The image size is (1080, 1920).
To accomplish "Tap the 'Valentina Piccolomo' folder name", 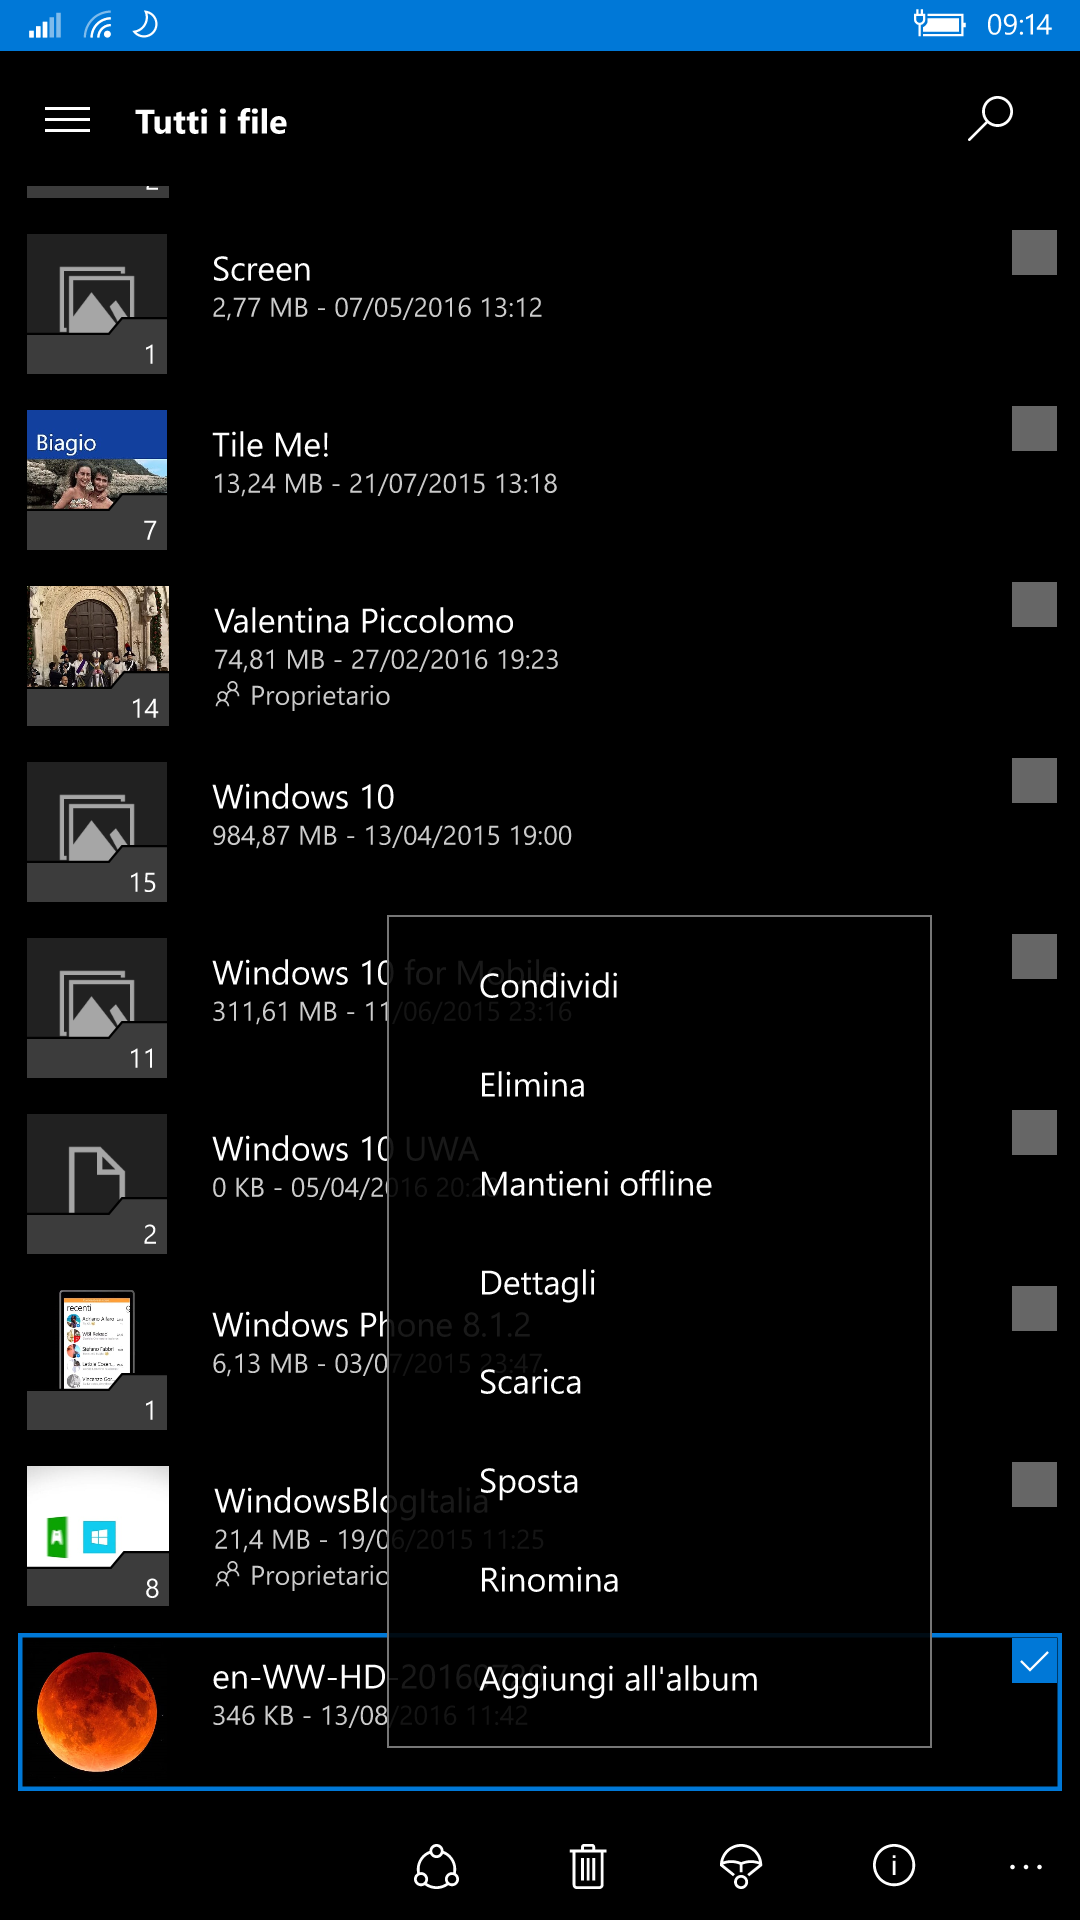I will pos(364,621).
